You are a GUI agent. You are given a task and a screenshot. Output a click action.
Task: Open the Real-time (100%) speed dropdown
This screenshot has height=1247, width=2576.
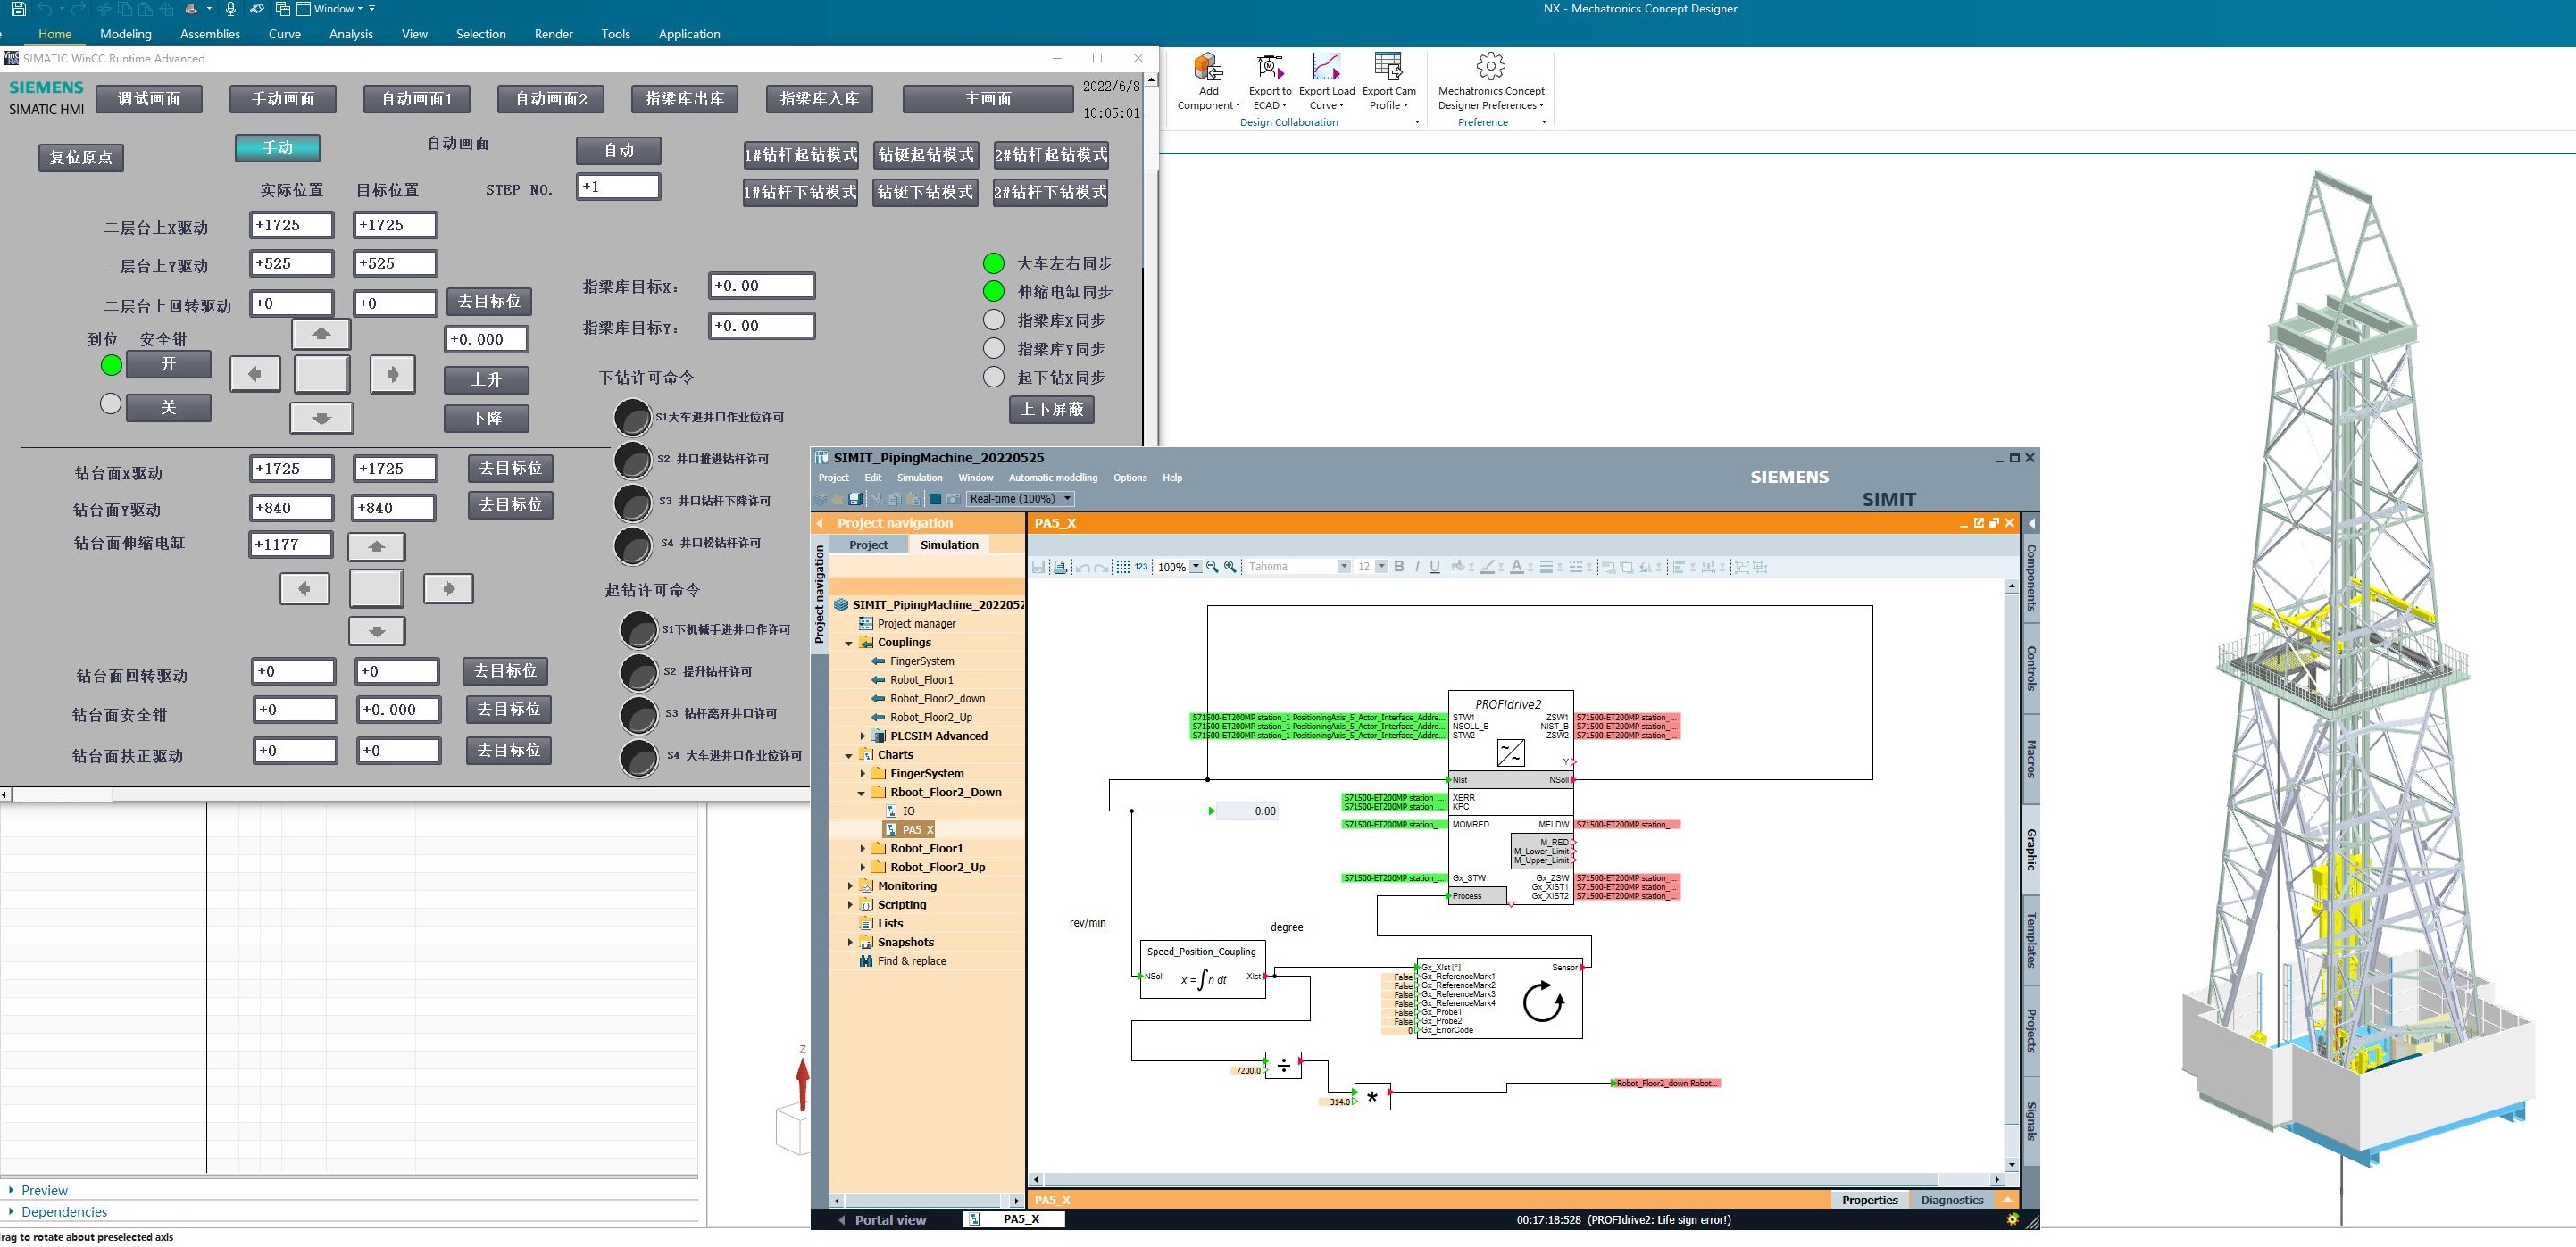click(x=1067, y=499)
